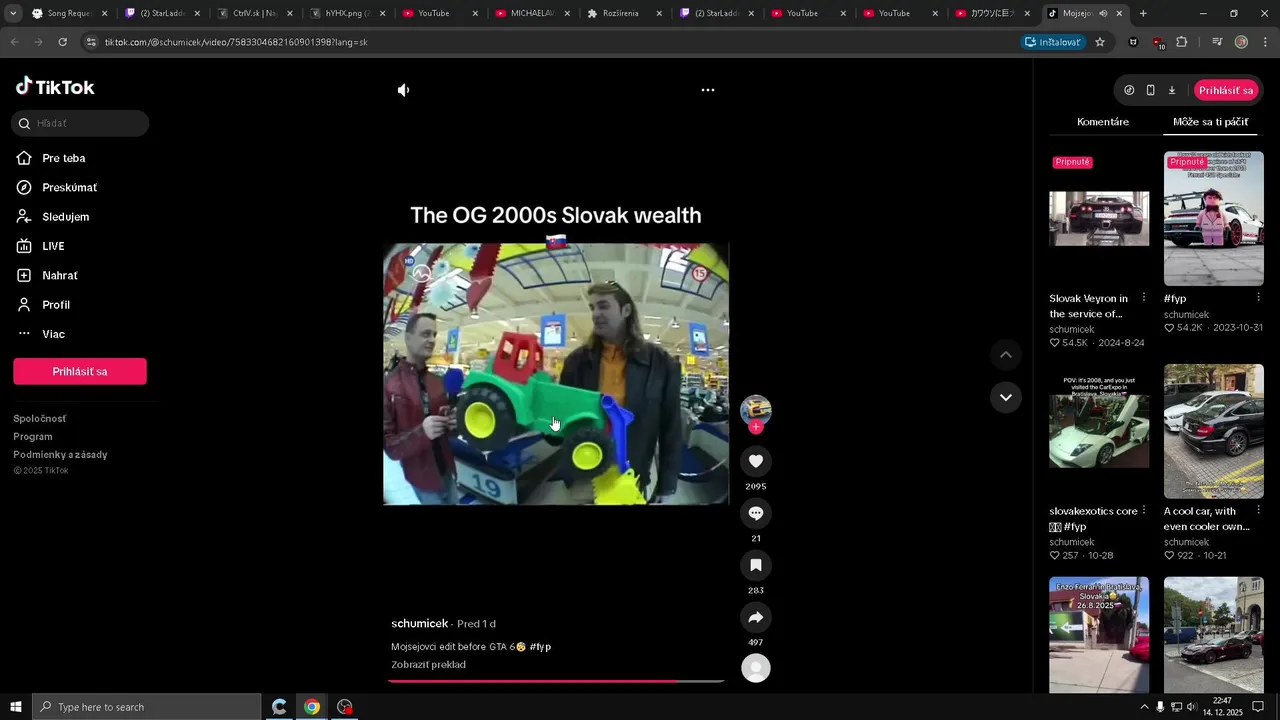Click the get-app phone icon
The image size is (1280, 720).
pyautogui.click(x=1150, y=90)
